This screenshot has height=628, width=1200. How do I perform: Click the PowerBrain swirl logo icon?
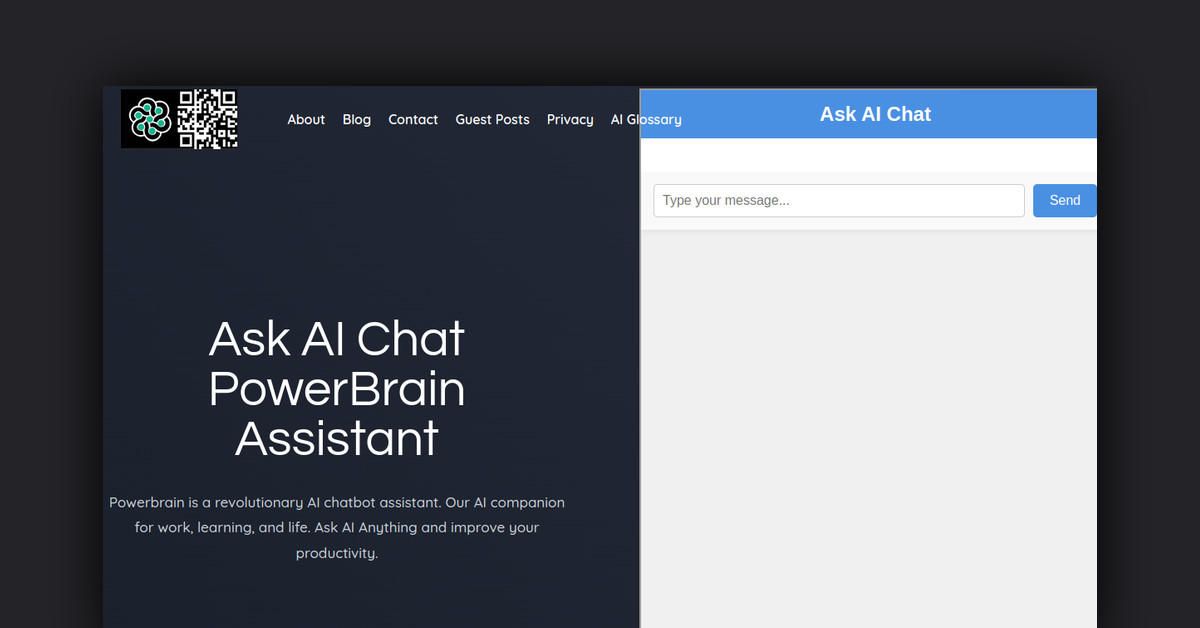click(x=149, y=119)
